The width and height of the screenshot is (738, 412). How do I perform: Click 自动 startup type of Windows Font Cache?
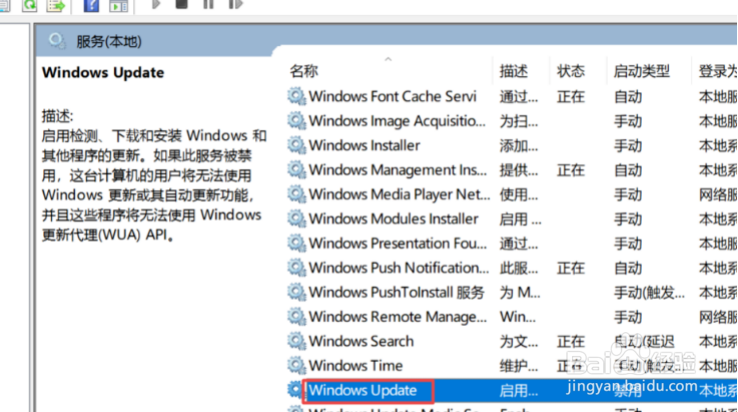pos(627,97)
